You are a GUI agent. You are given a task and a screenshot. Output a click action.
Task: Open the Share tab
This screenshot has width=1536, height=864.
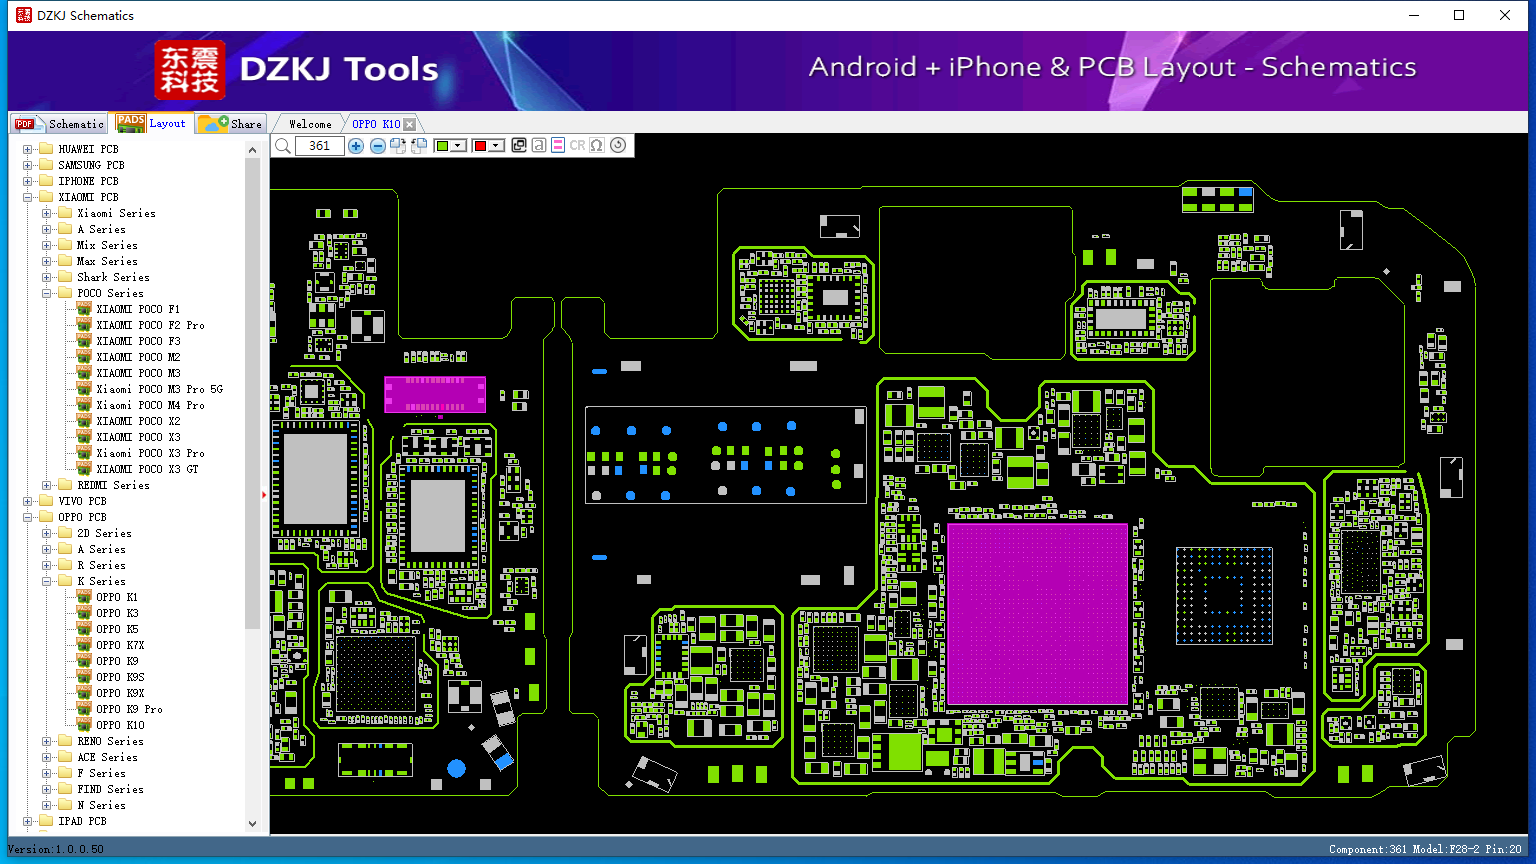(230, 124)
